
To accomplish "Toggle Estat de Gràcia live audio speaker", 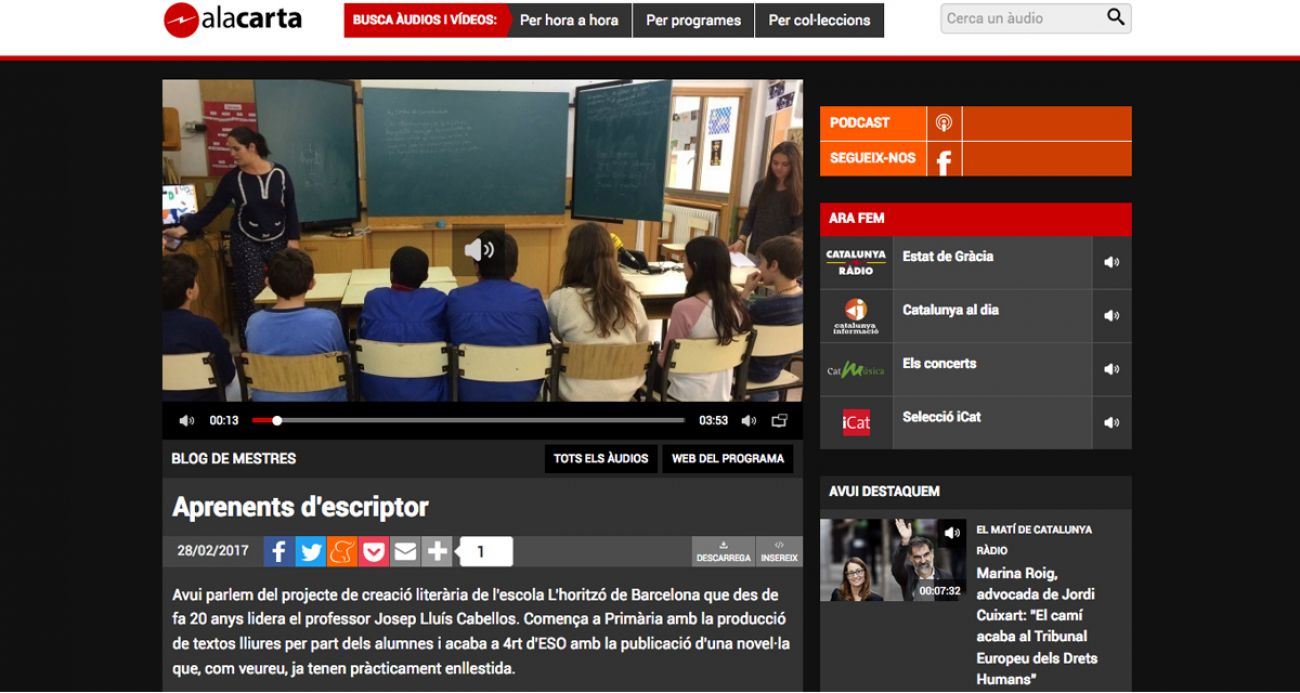I will (x=1111, y=262).
